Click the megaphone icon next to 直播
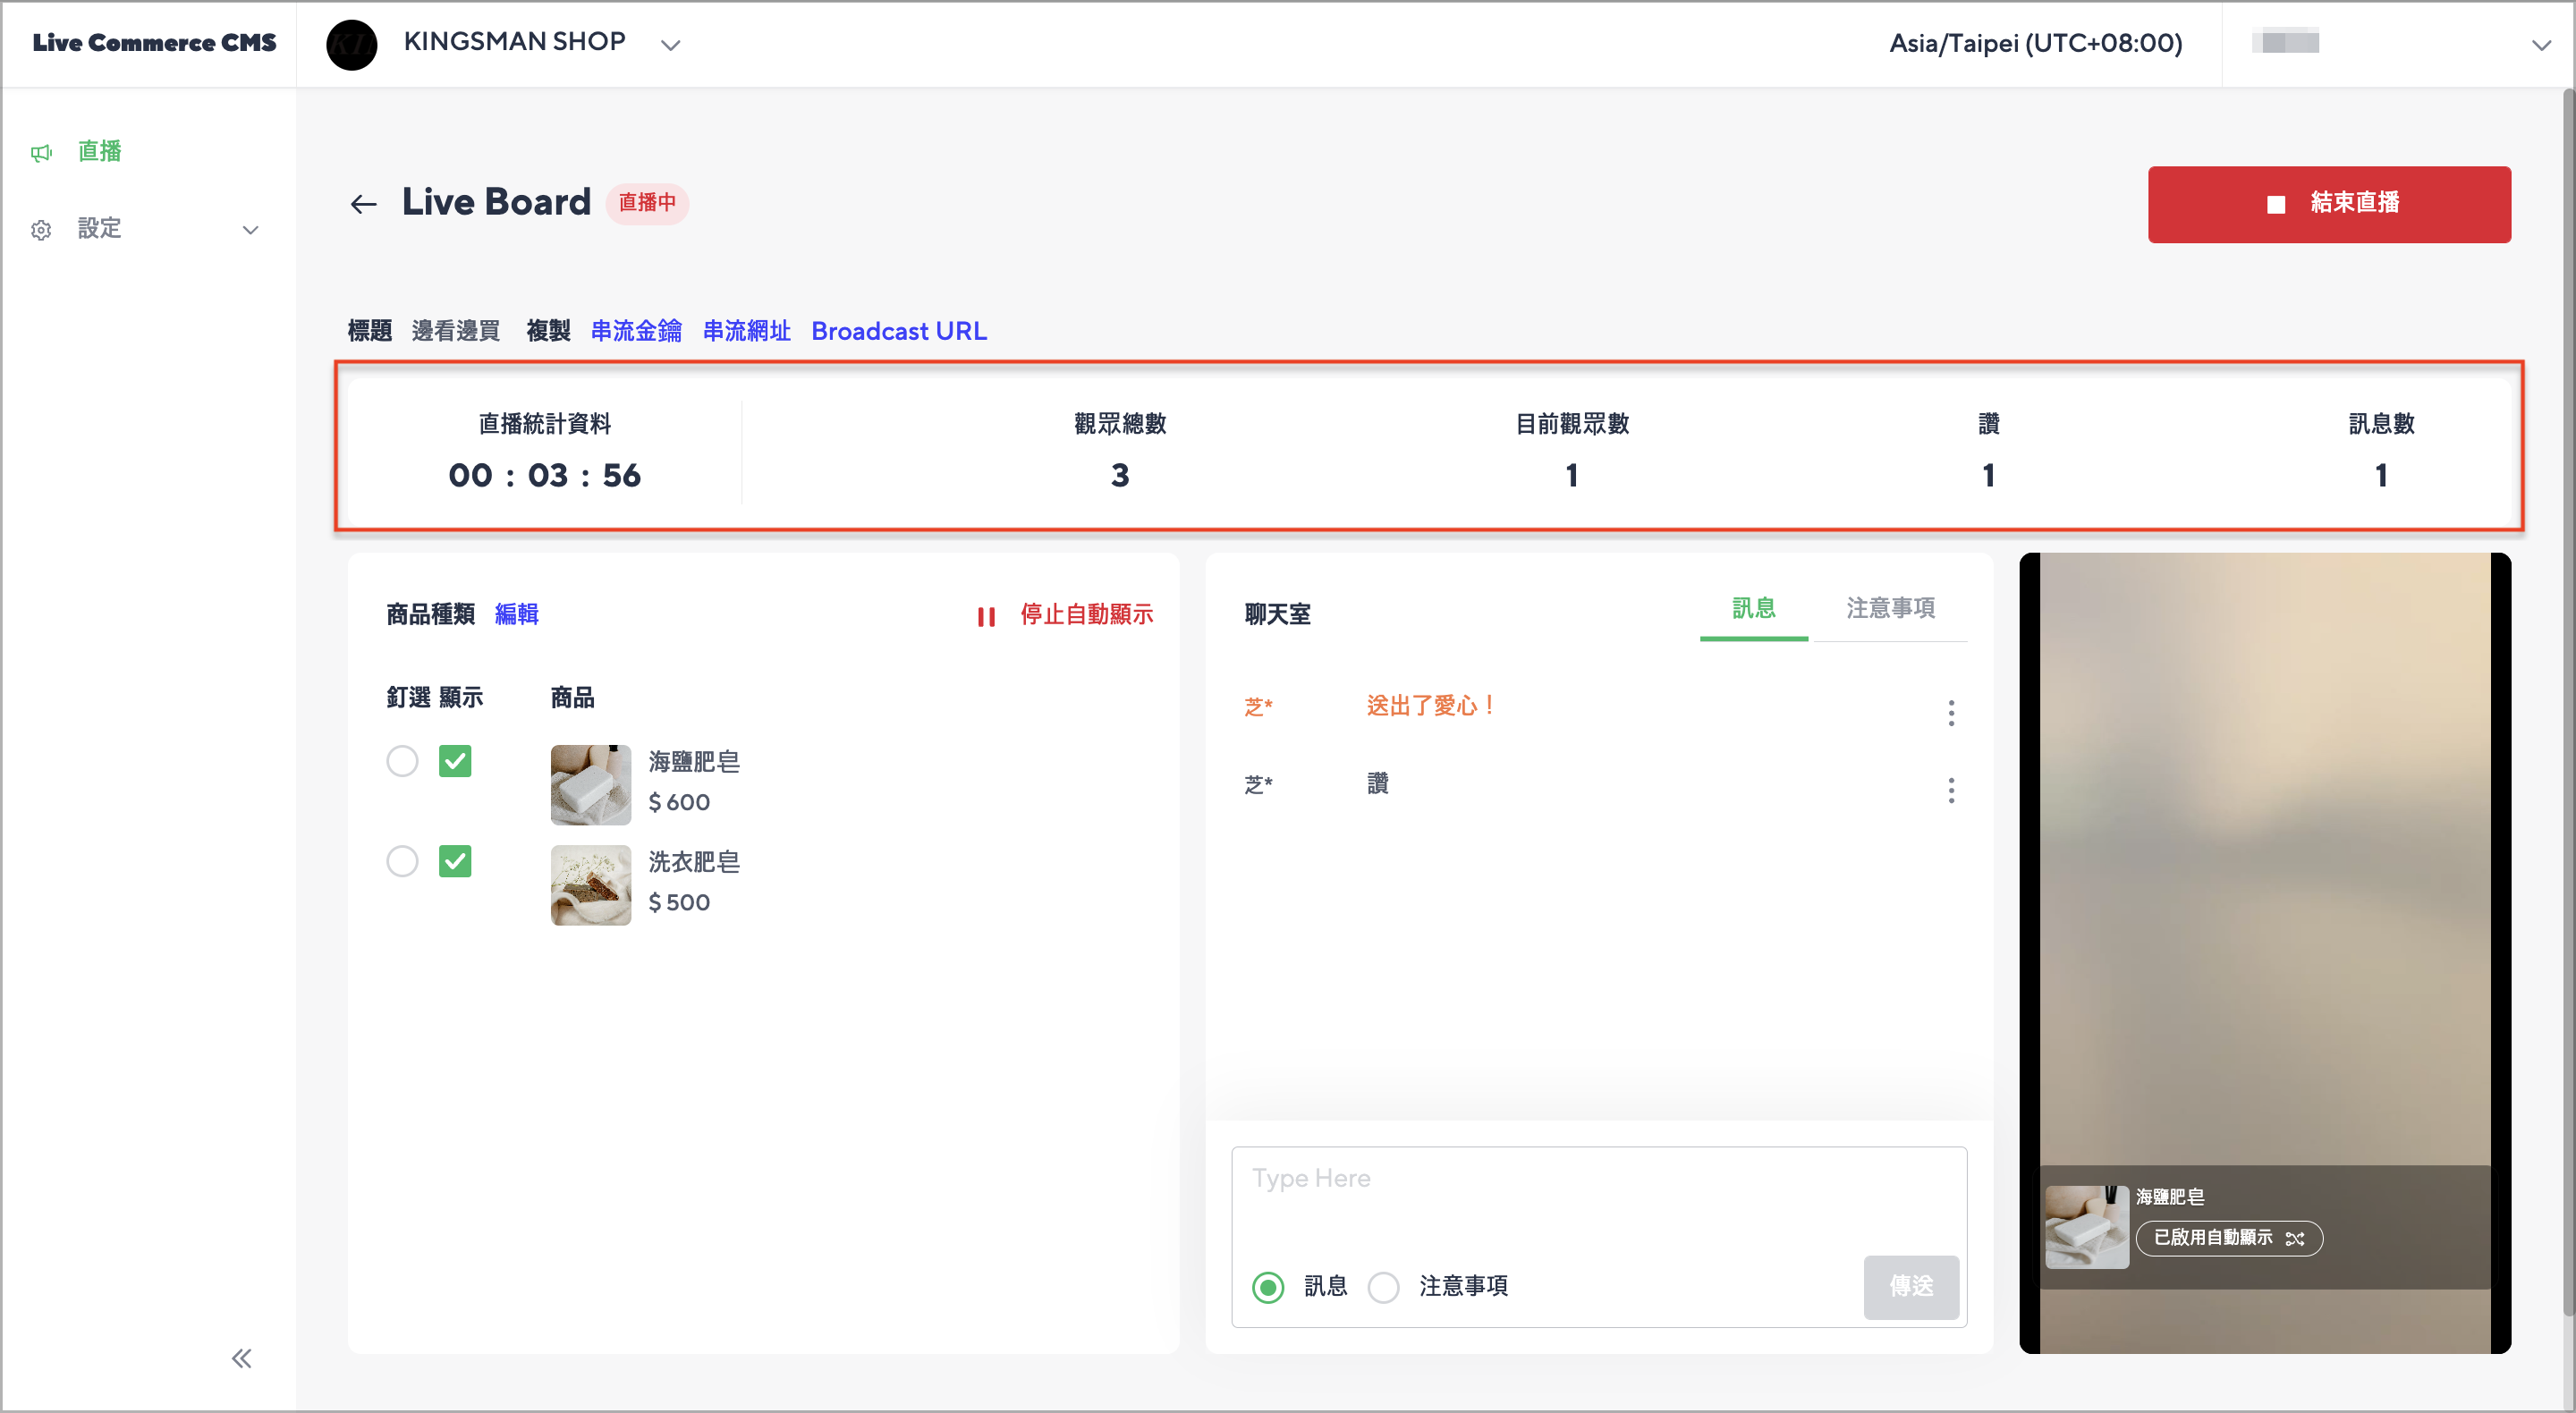 [41, 153]
